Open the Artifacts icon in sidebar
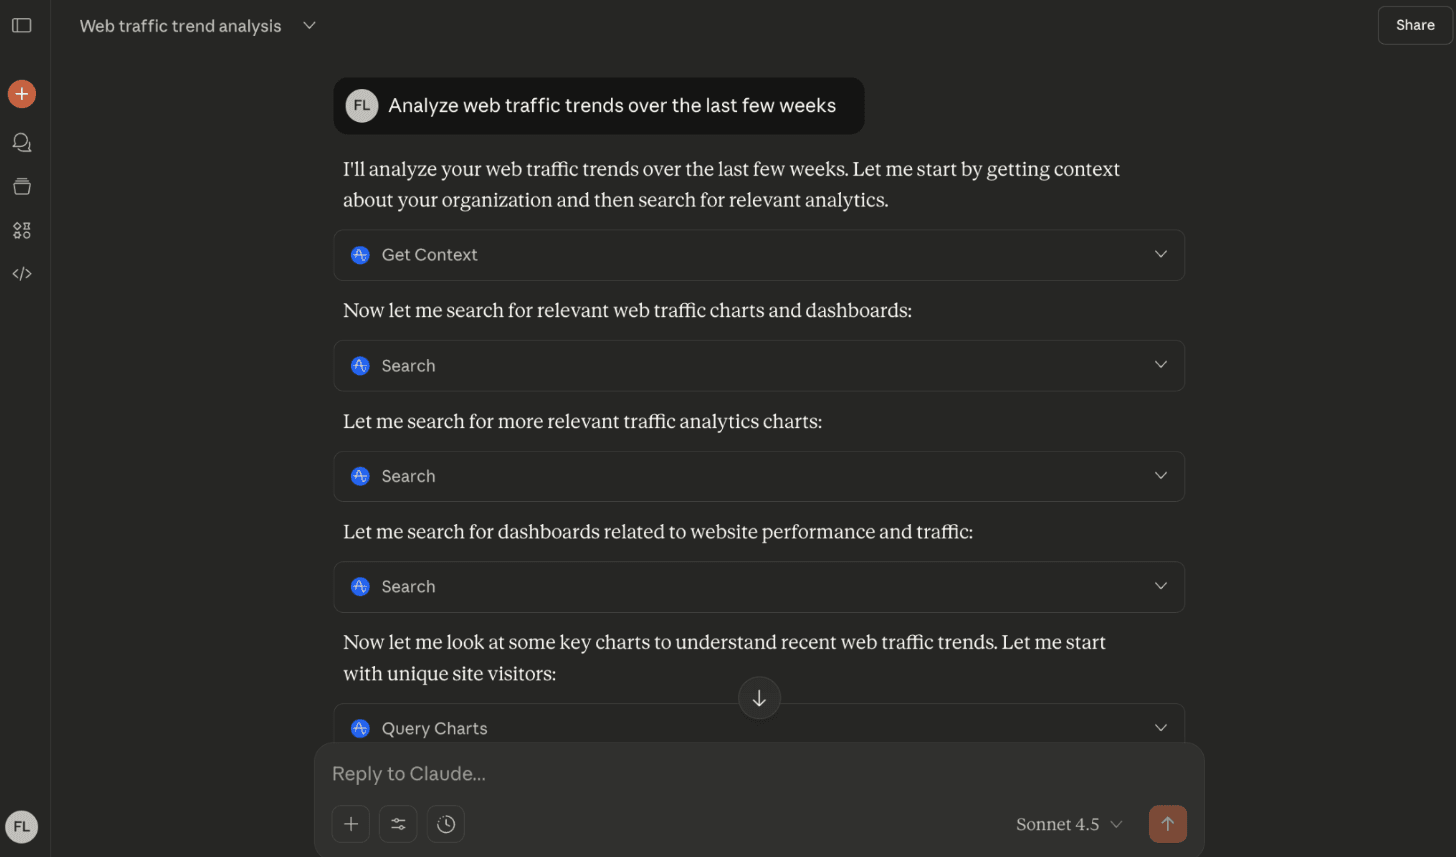This screenshot has width=1456, height=857. (22, 230)
